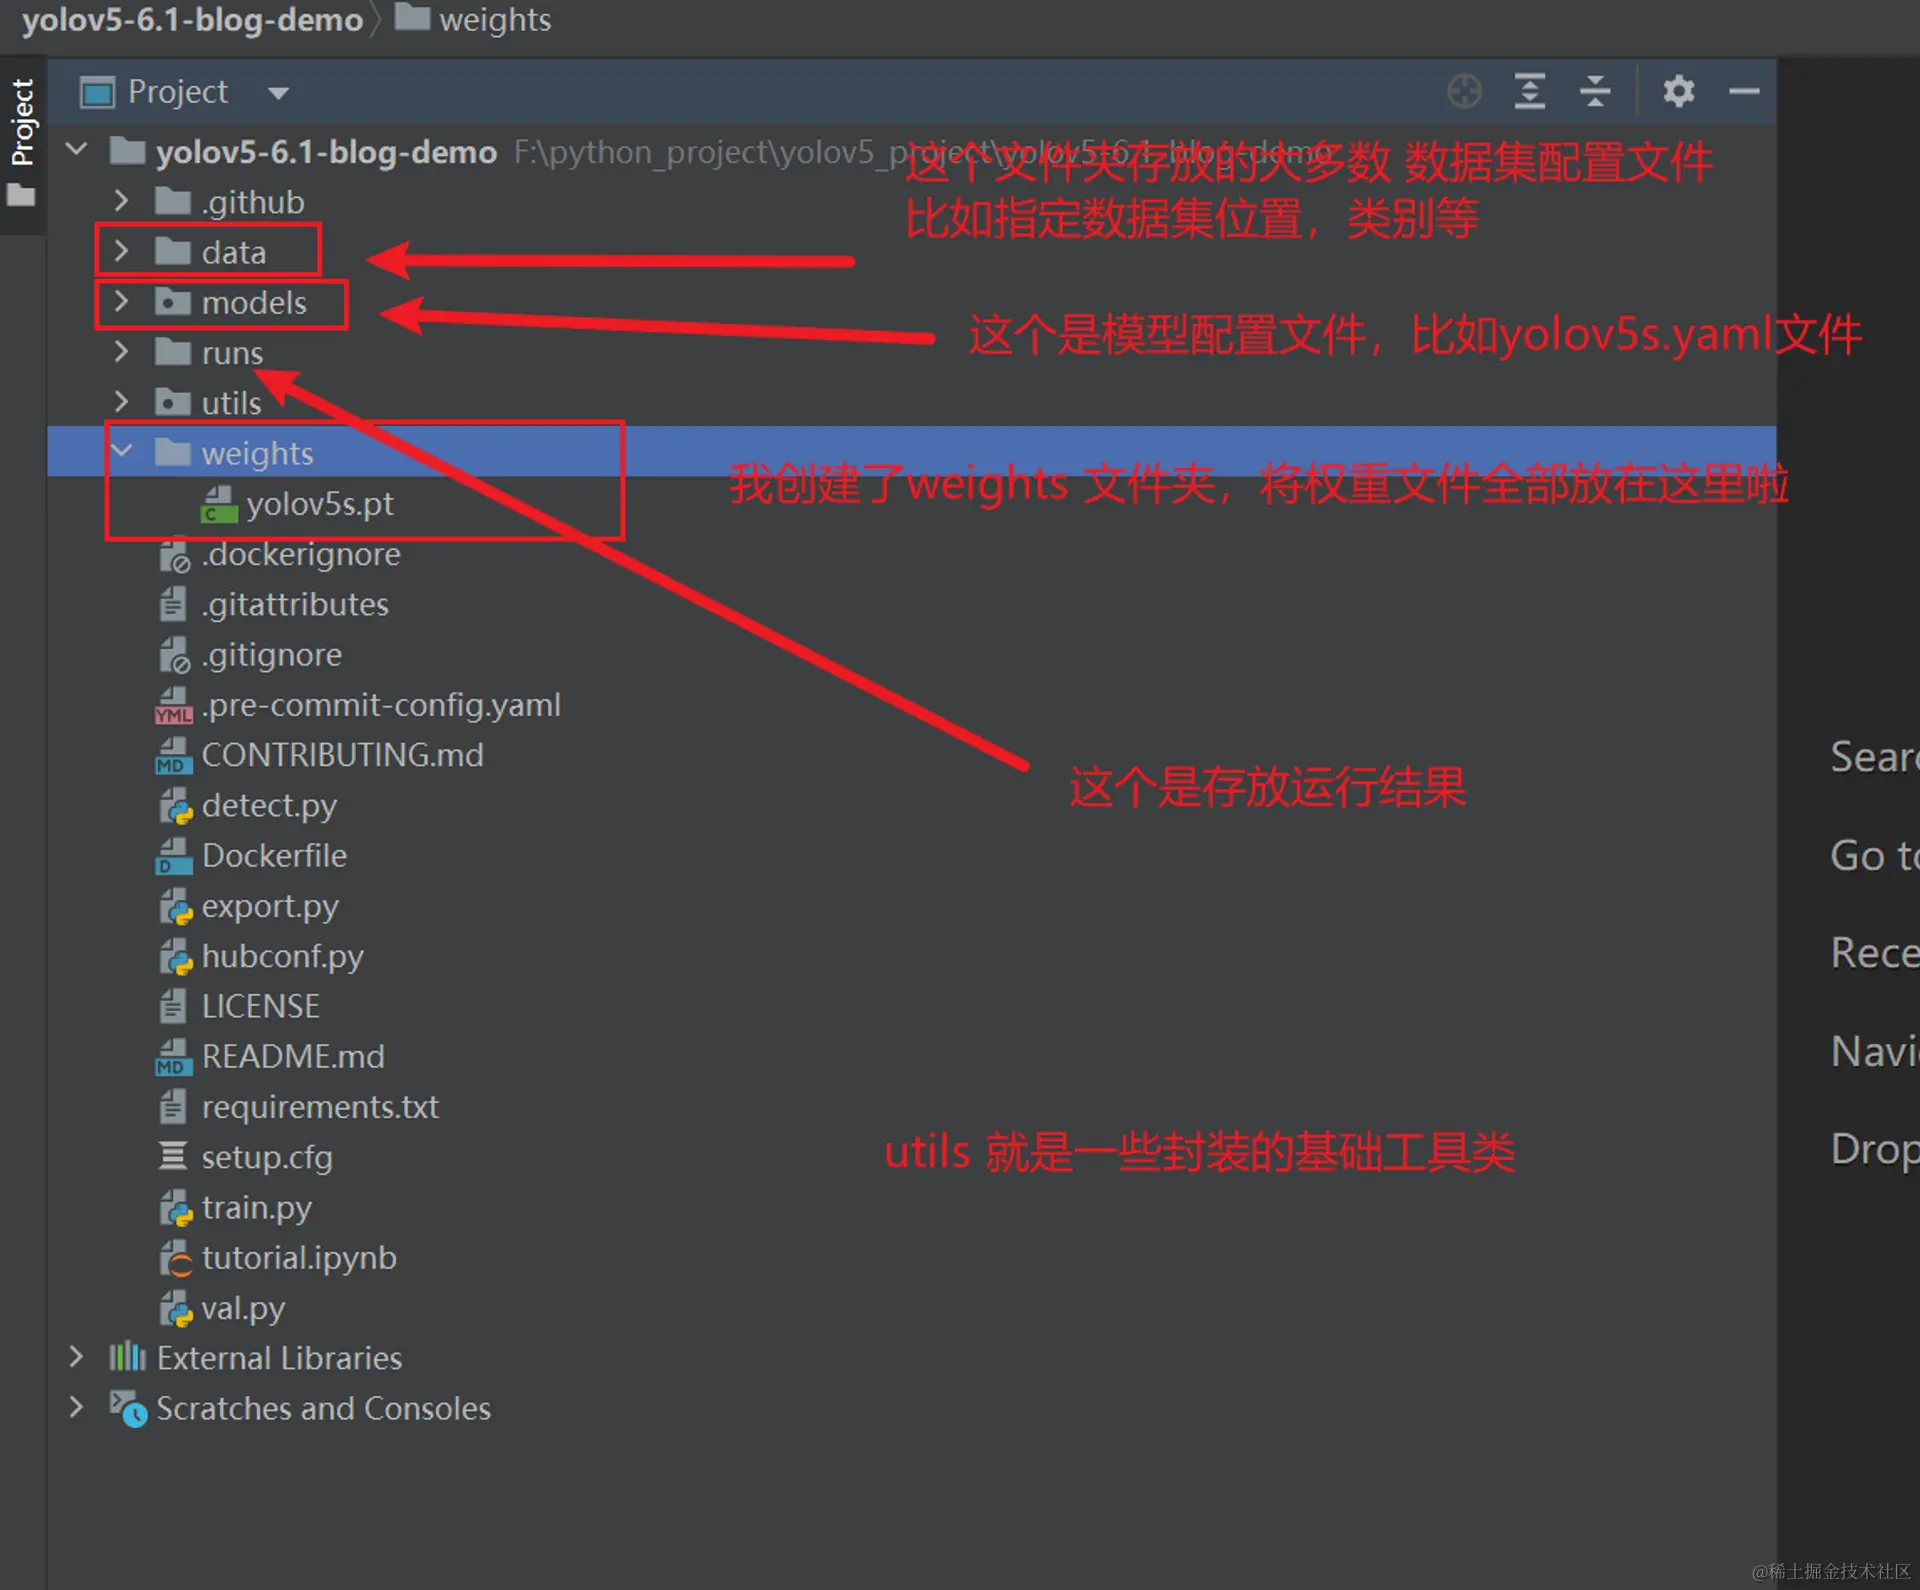Select the yolov5s.pt weights file
Image resolution: width=1920 pixels, height=1590 pixels.
[x=319, y=504]
